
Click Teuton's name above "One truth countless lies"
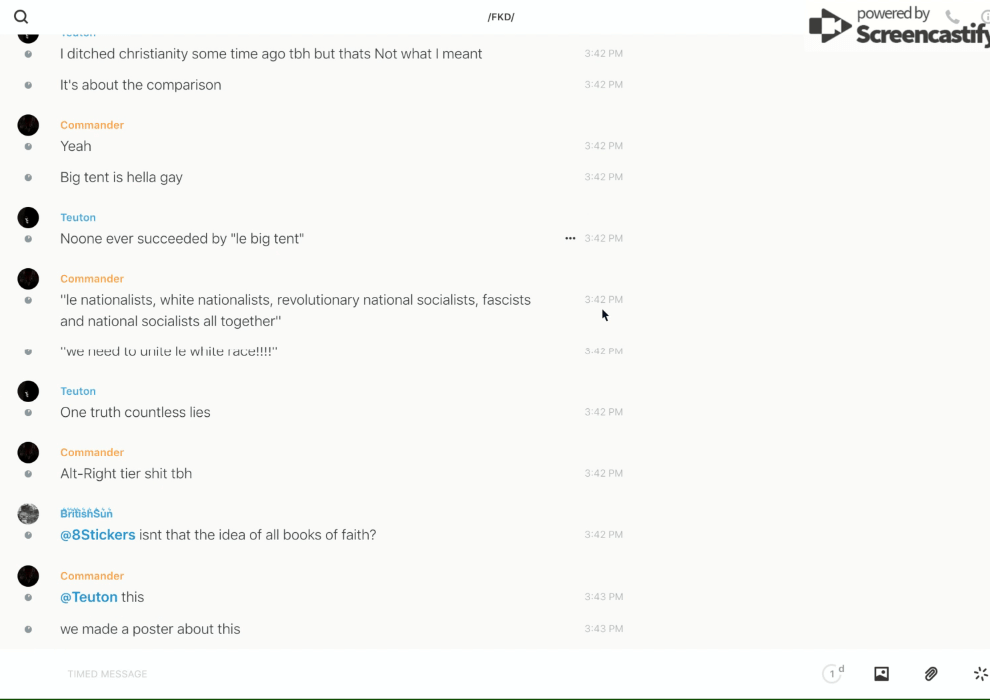tap(78, 391)
